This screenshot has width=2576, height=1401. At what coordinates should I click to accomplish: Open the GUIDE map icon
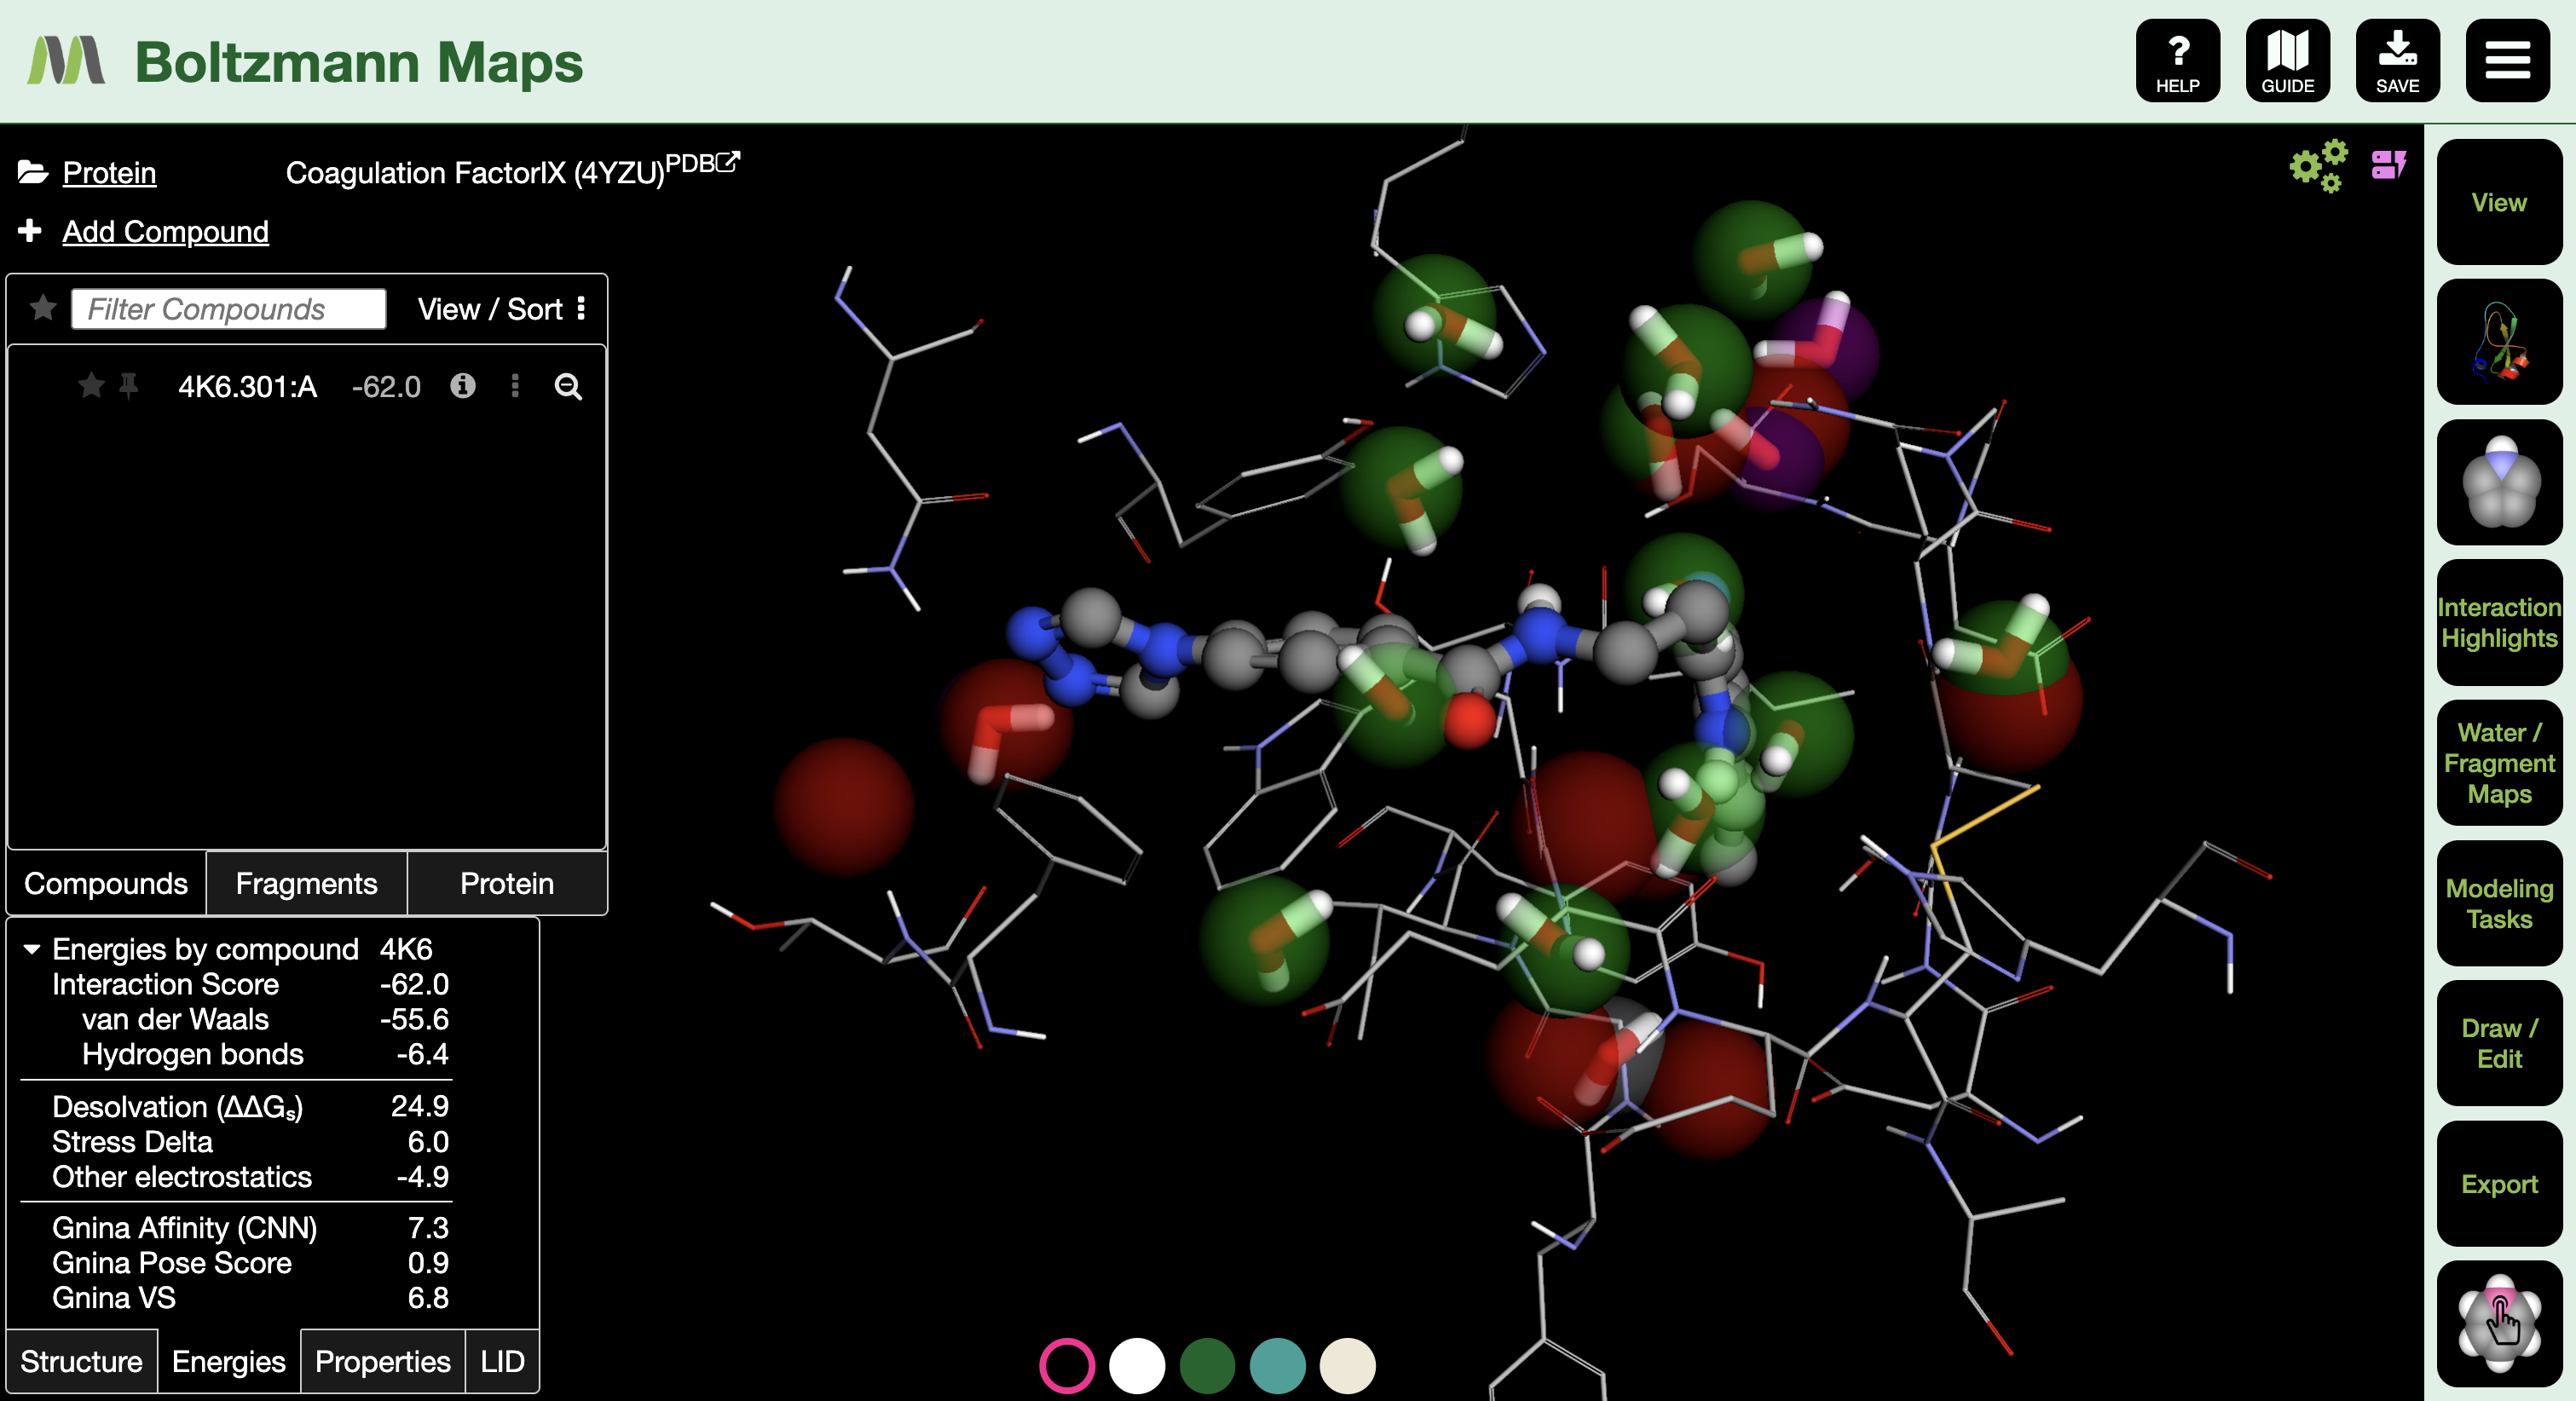point(2287,61)
